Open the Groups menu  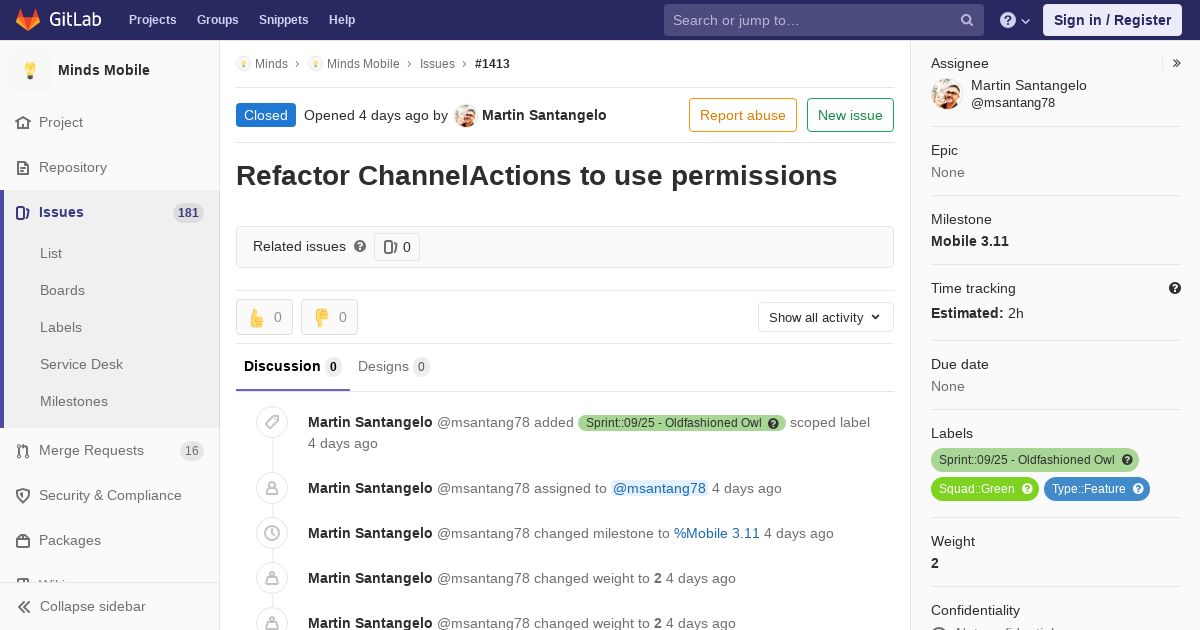[x=217, y=20]
